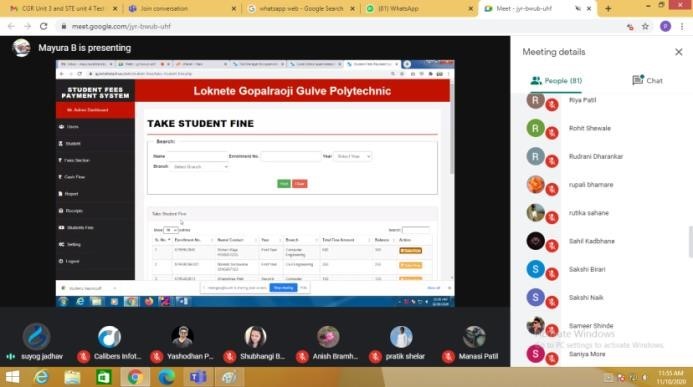Switch to the Chat tab
This screenshot has width=693, height=387.
(647, 80)
